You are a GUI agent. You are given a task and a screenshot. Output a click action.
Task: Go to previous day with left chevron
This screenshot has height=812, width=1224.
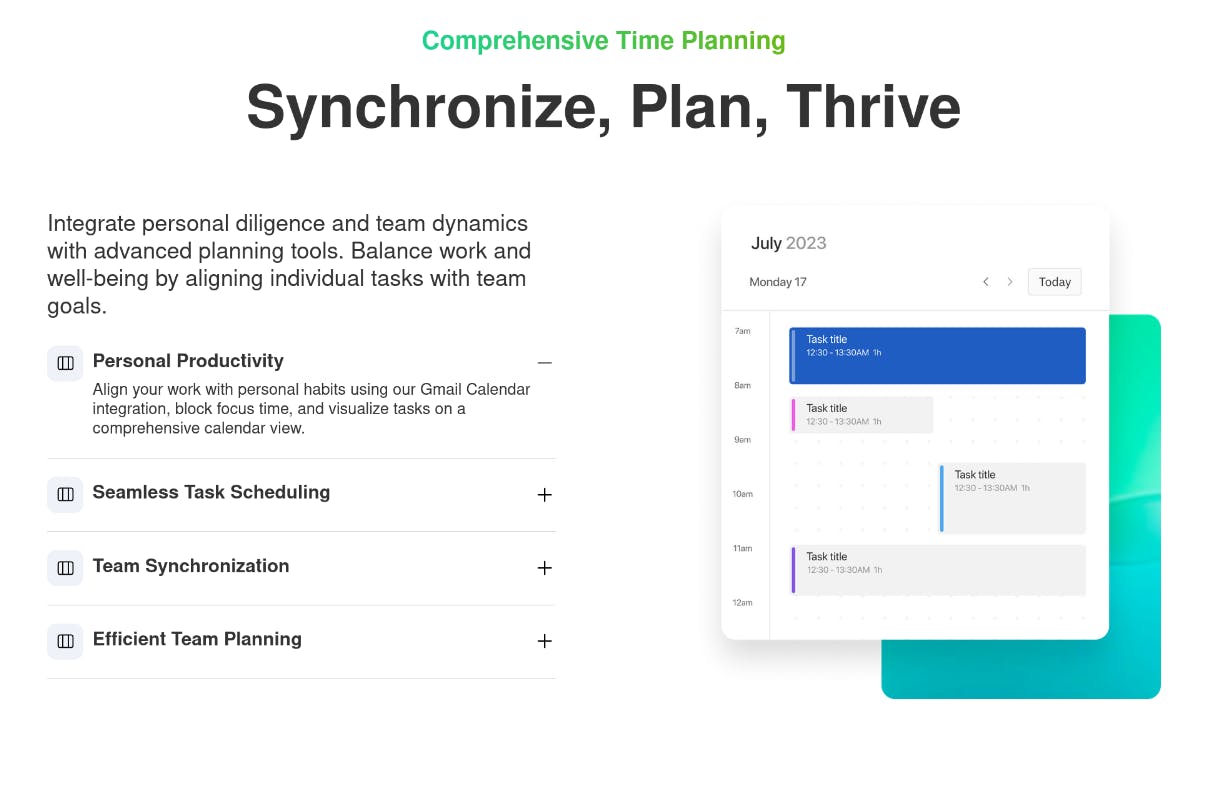(x=985, y=282)
